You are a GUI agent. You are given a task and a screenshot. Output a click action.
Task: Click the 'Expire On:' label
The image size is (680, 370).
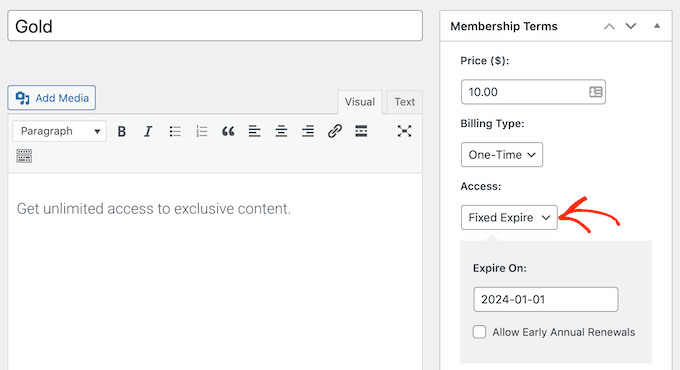point(500,268)
